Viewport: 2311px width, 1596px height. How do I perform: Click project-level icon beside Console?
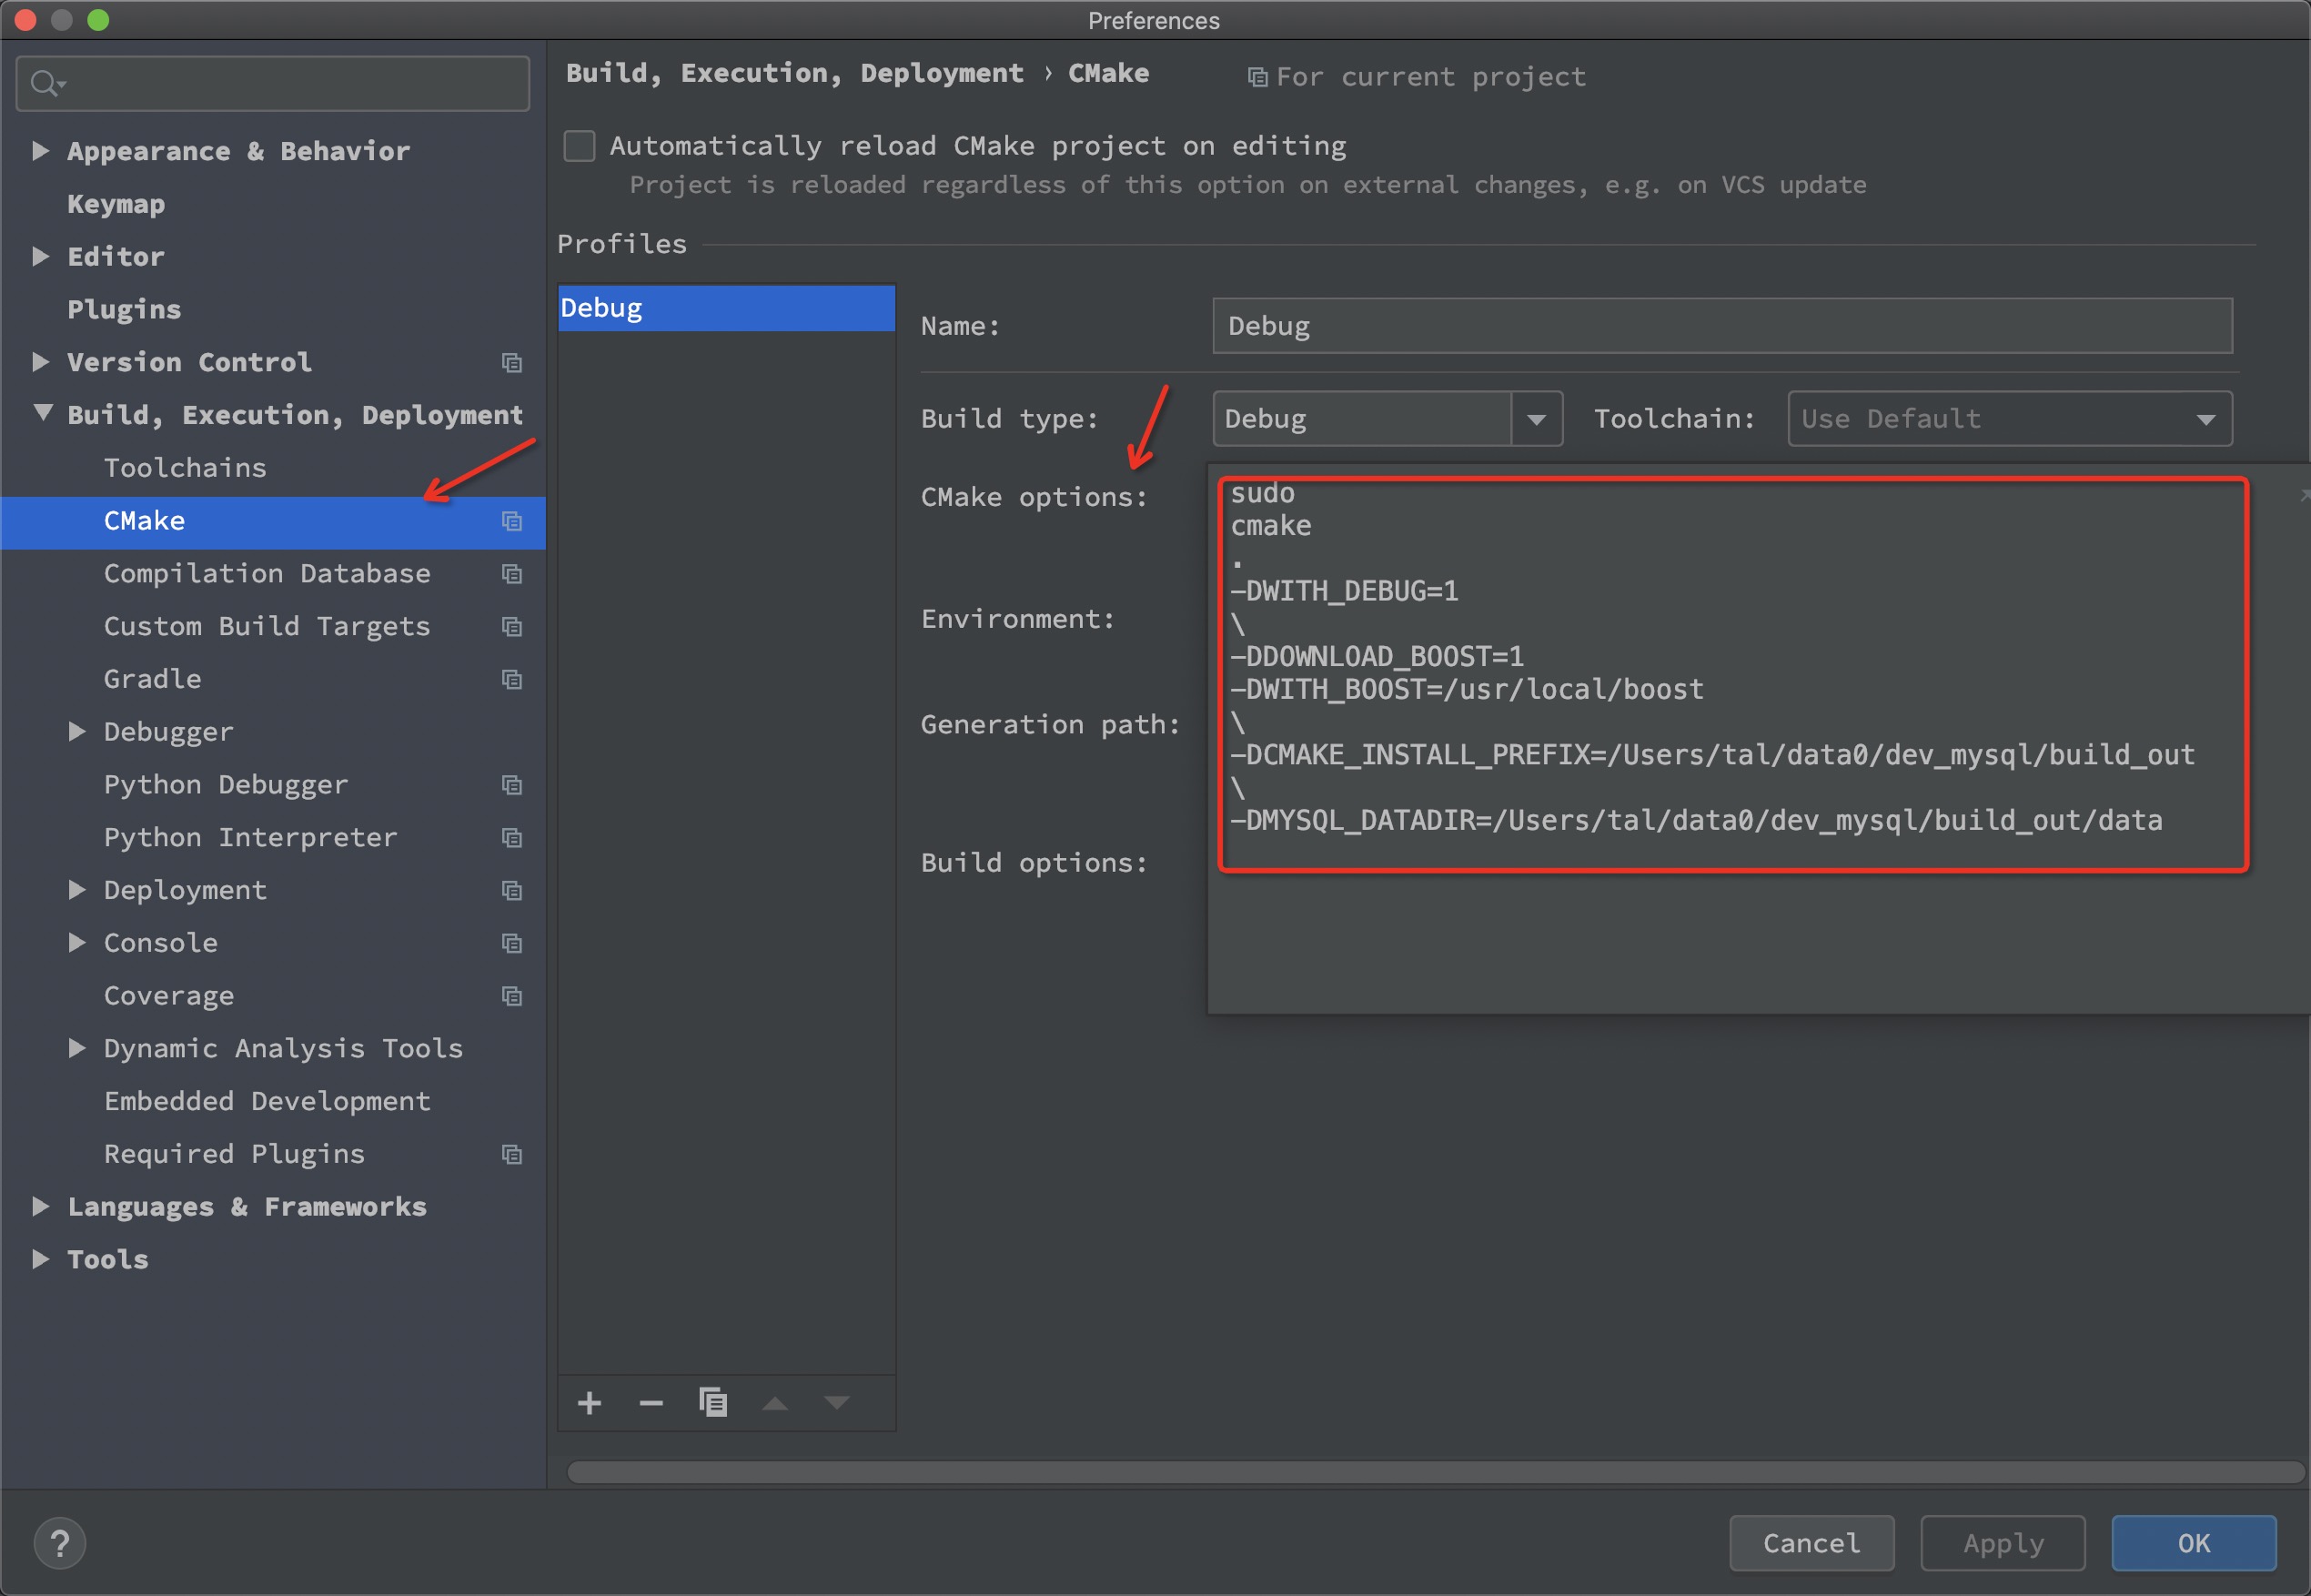point(512,944)
